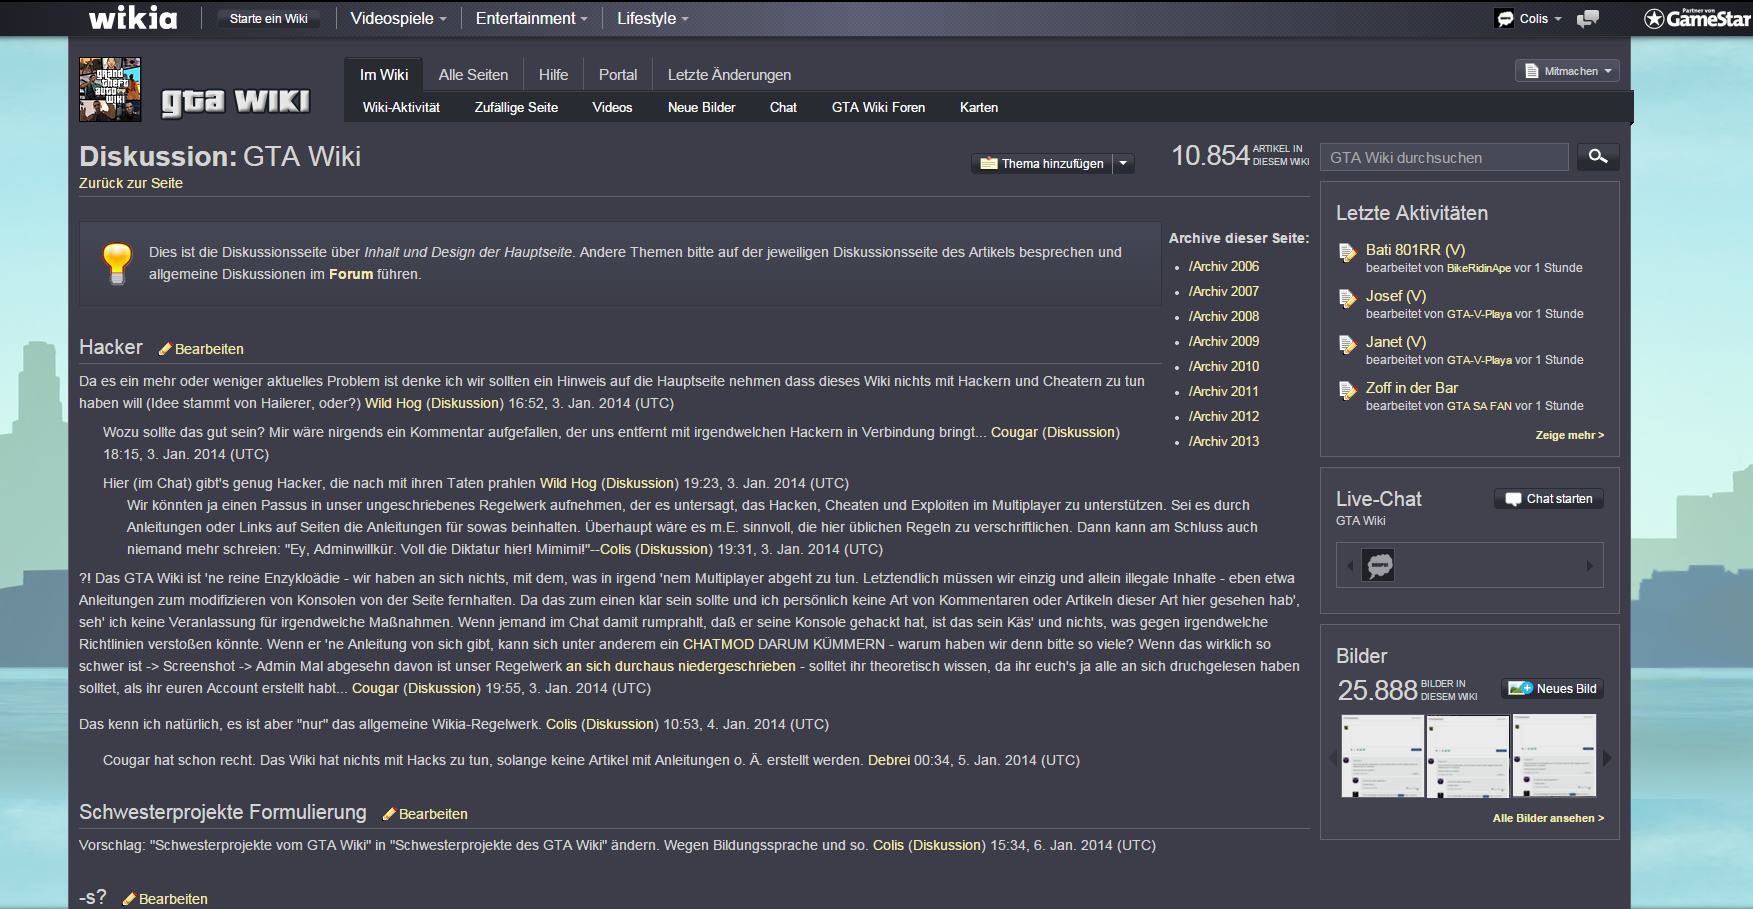Select the Hilfe tab
Screen dimensions: 1753x909
click(x=553, y=74)
